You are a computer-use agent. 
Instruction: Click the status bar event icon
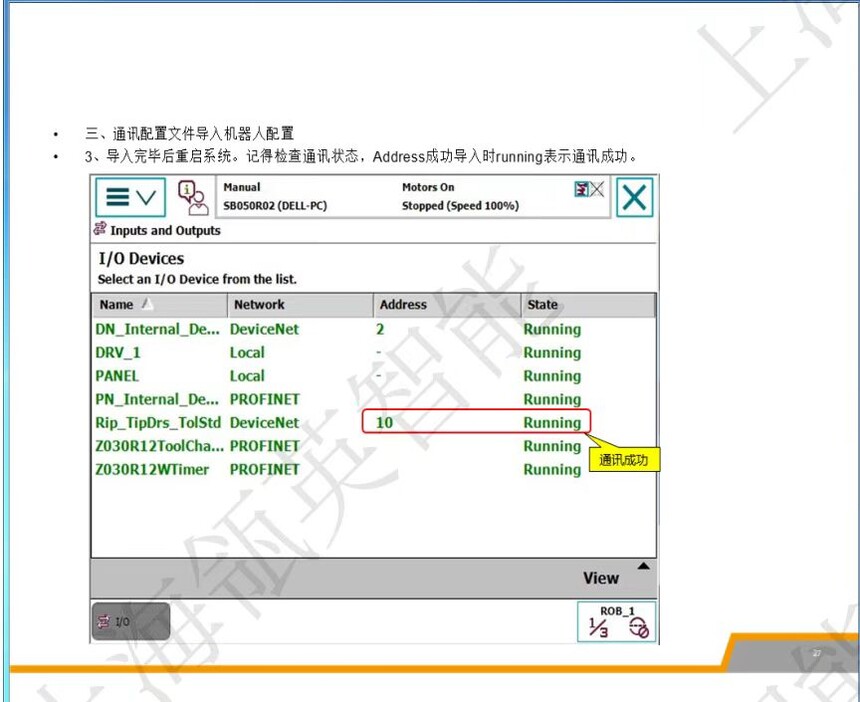click(589, 189)
